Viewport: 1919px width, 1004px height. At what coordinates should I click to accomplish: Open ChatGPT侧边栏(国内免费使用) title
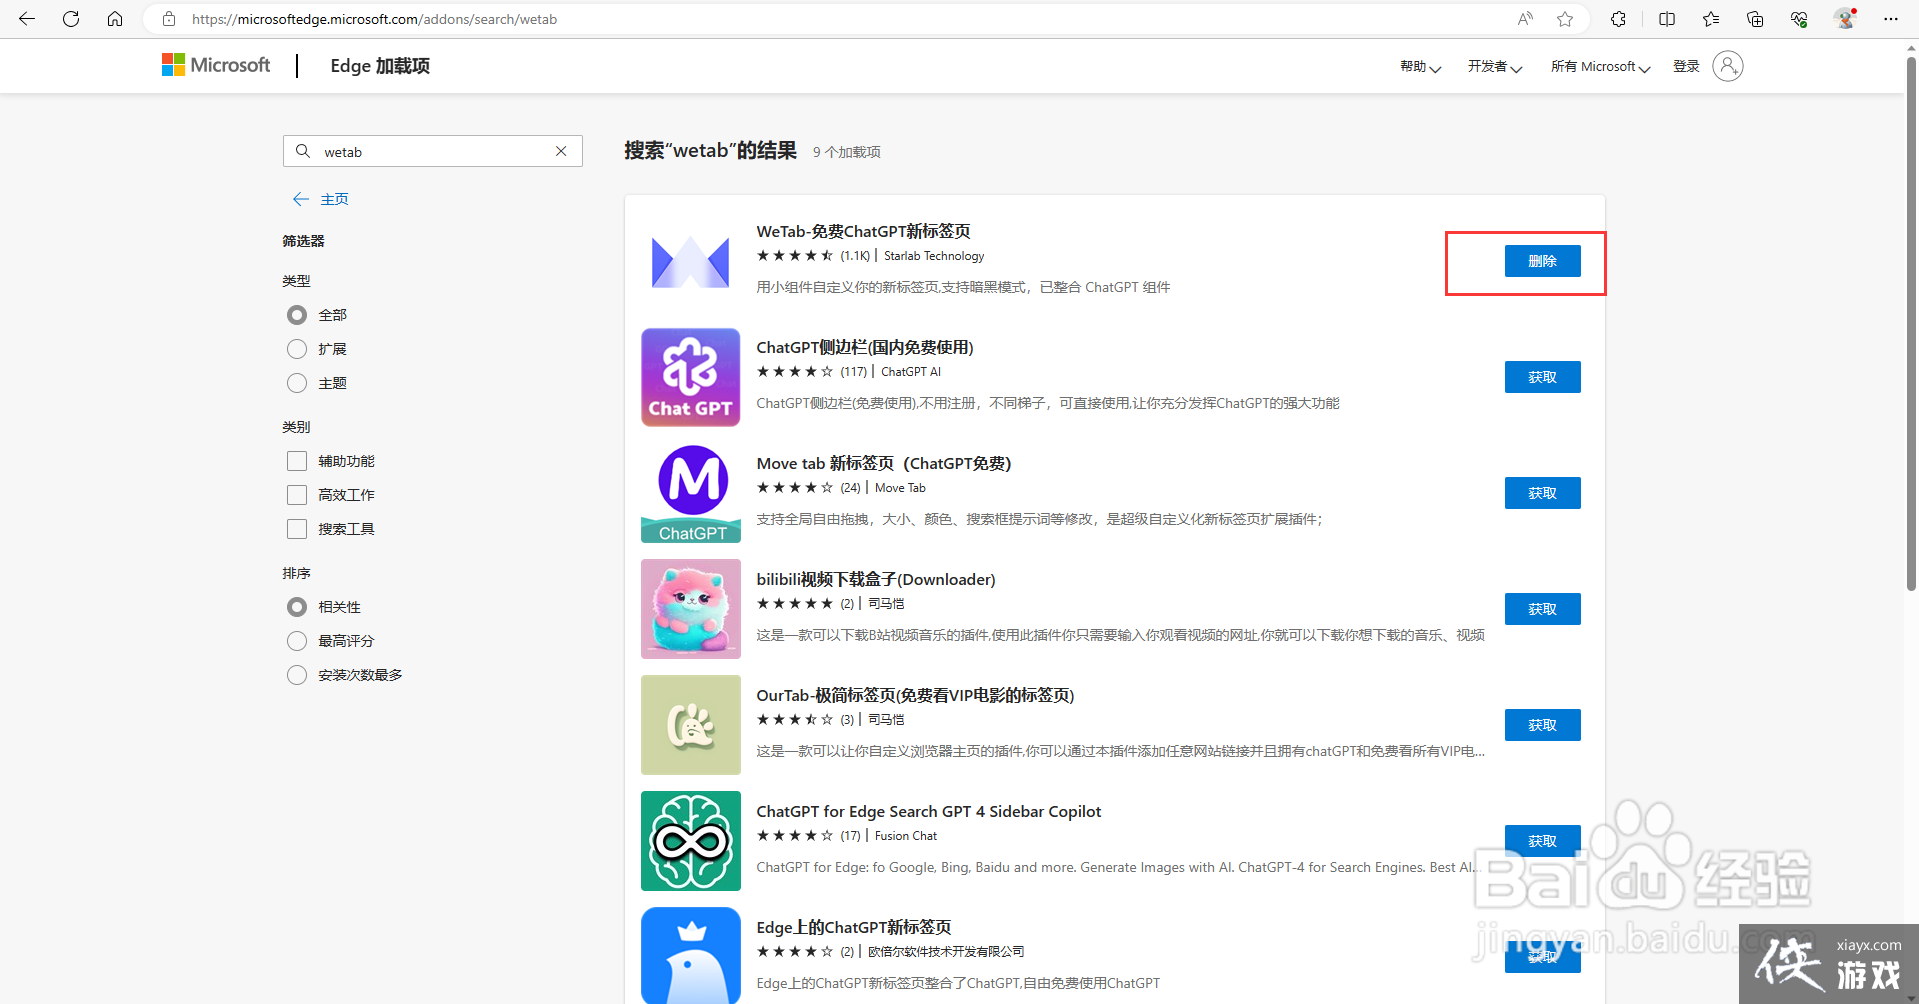[865, 347]
